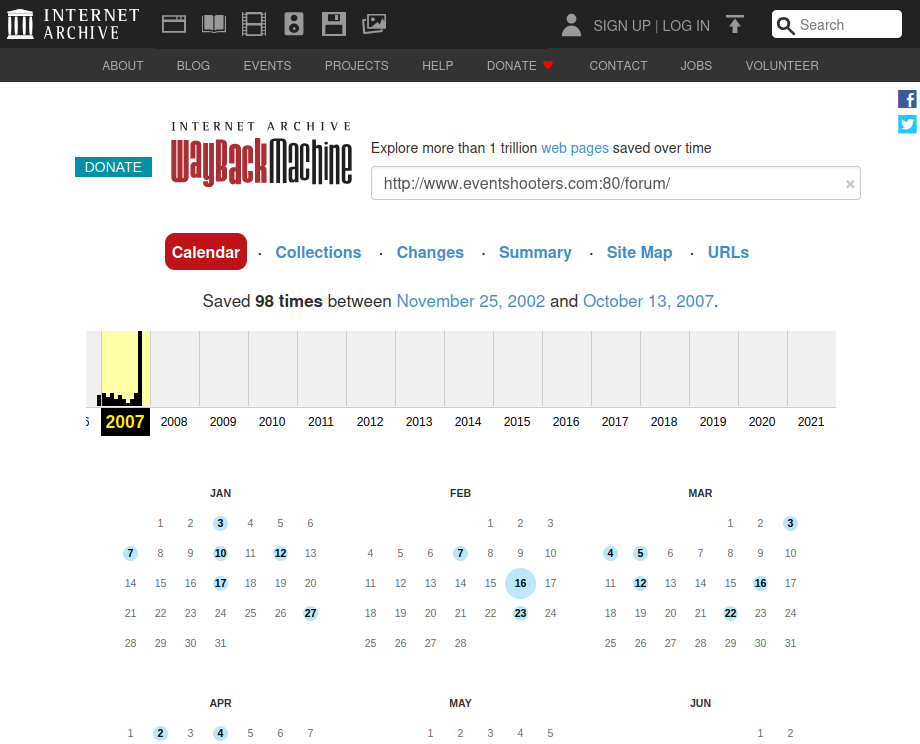Image resolution: width=920 pixels, height=744 pixels.
Task: Open the Changes tab
Action: tap(430, 252)
